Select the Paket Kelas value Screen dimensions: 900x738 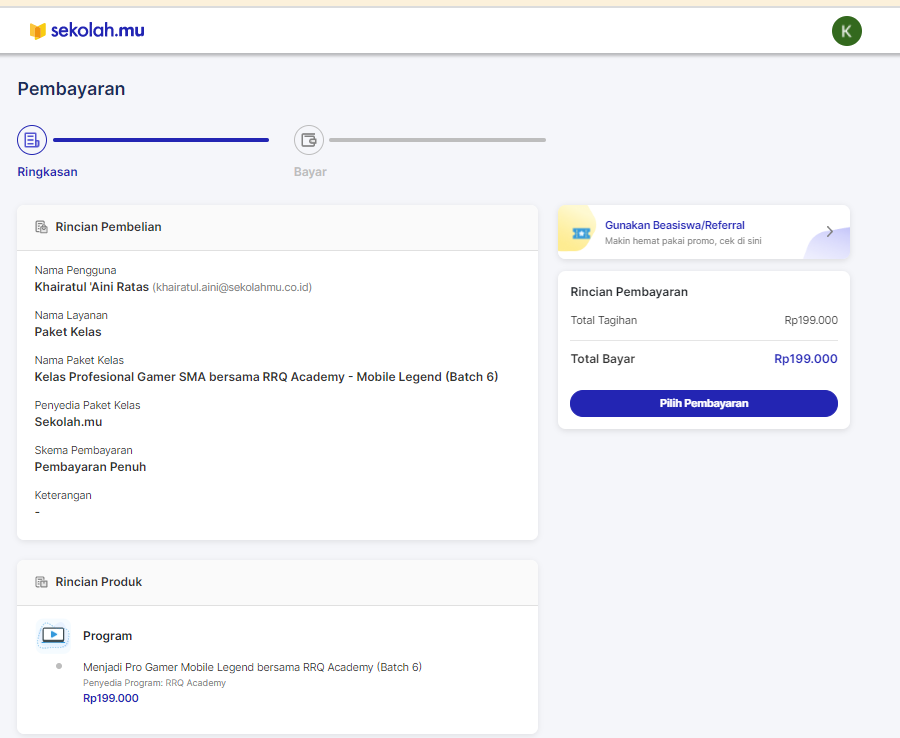(68, 332)
